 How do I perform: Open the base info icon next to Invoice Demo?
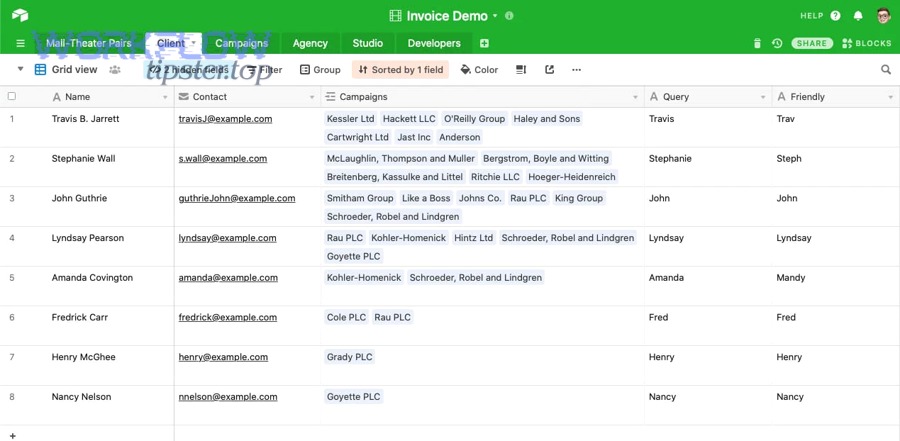tap(509, 16)
